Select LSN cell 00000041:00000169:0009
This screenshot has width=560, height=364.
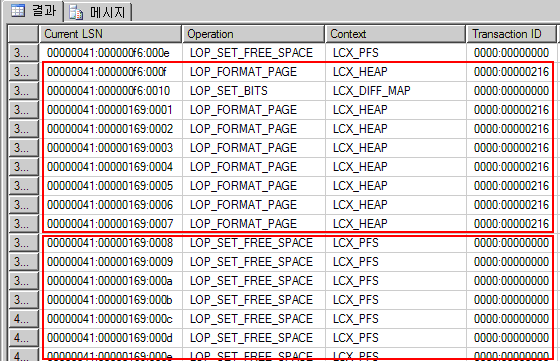[111, 262]
